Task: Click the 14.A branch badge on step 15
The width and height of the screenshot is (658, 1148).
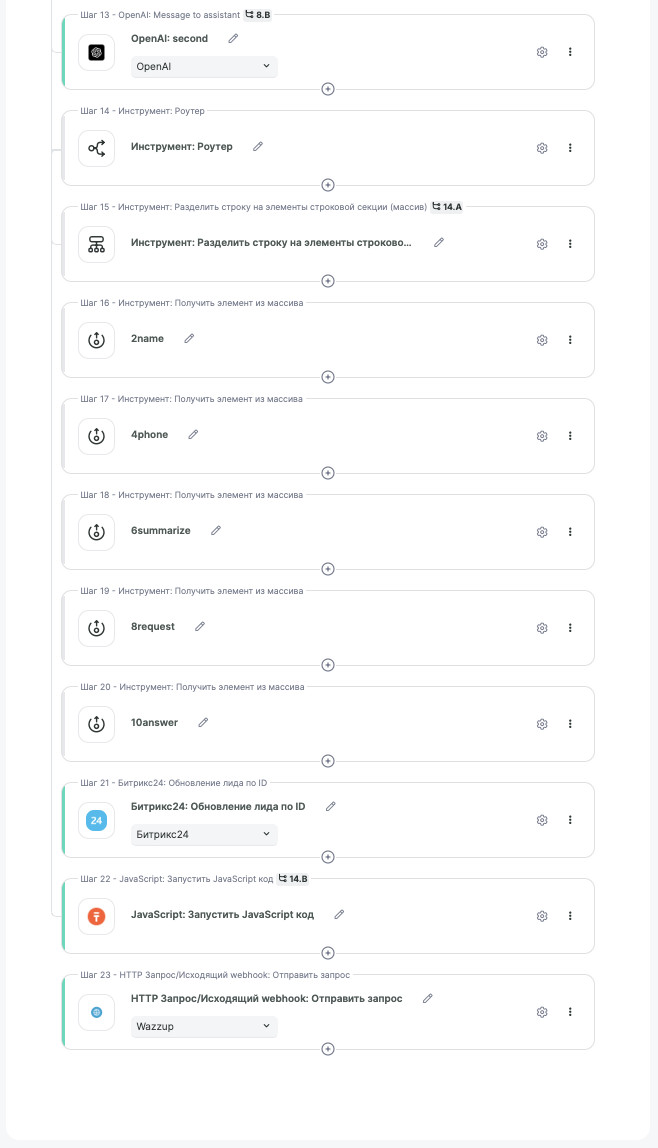Action: click(x=447, y=207)
